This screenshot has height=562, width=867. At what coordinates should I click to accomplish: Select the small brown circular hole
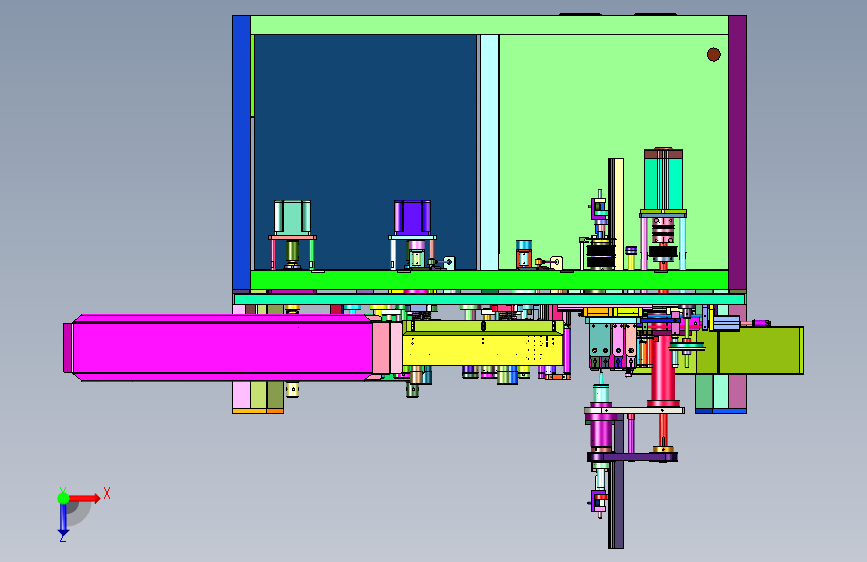(714, 54)
